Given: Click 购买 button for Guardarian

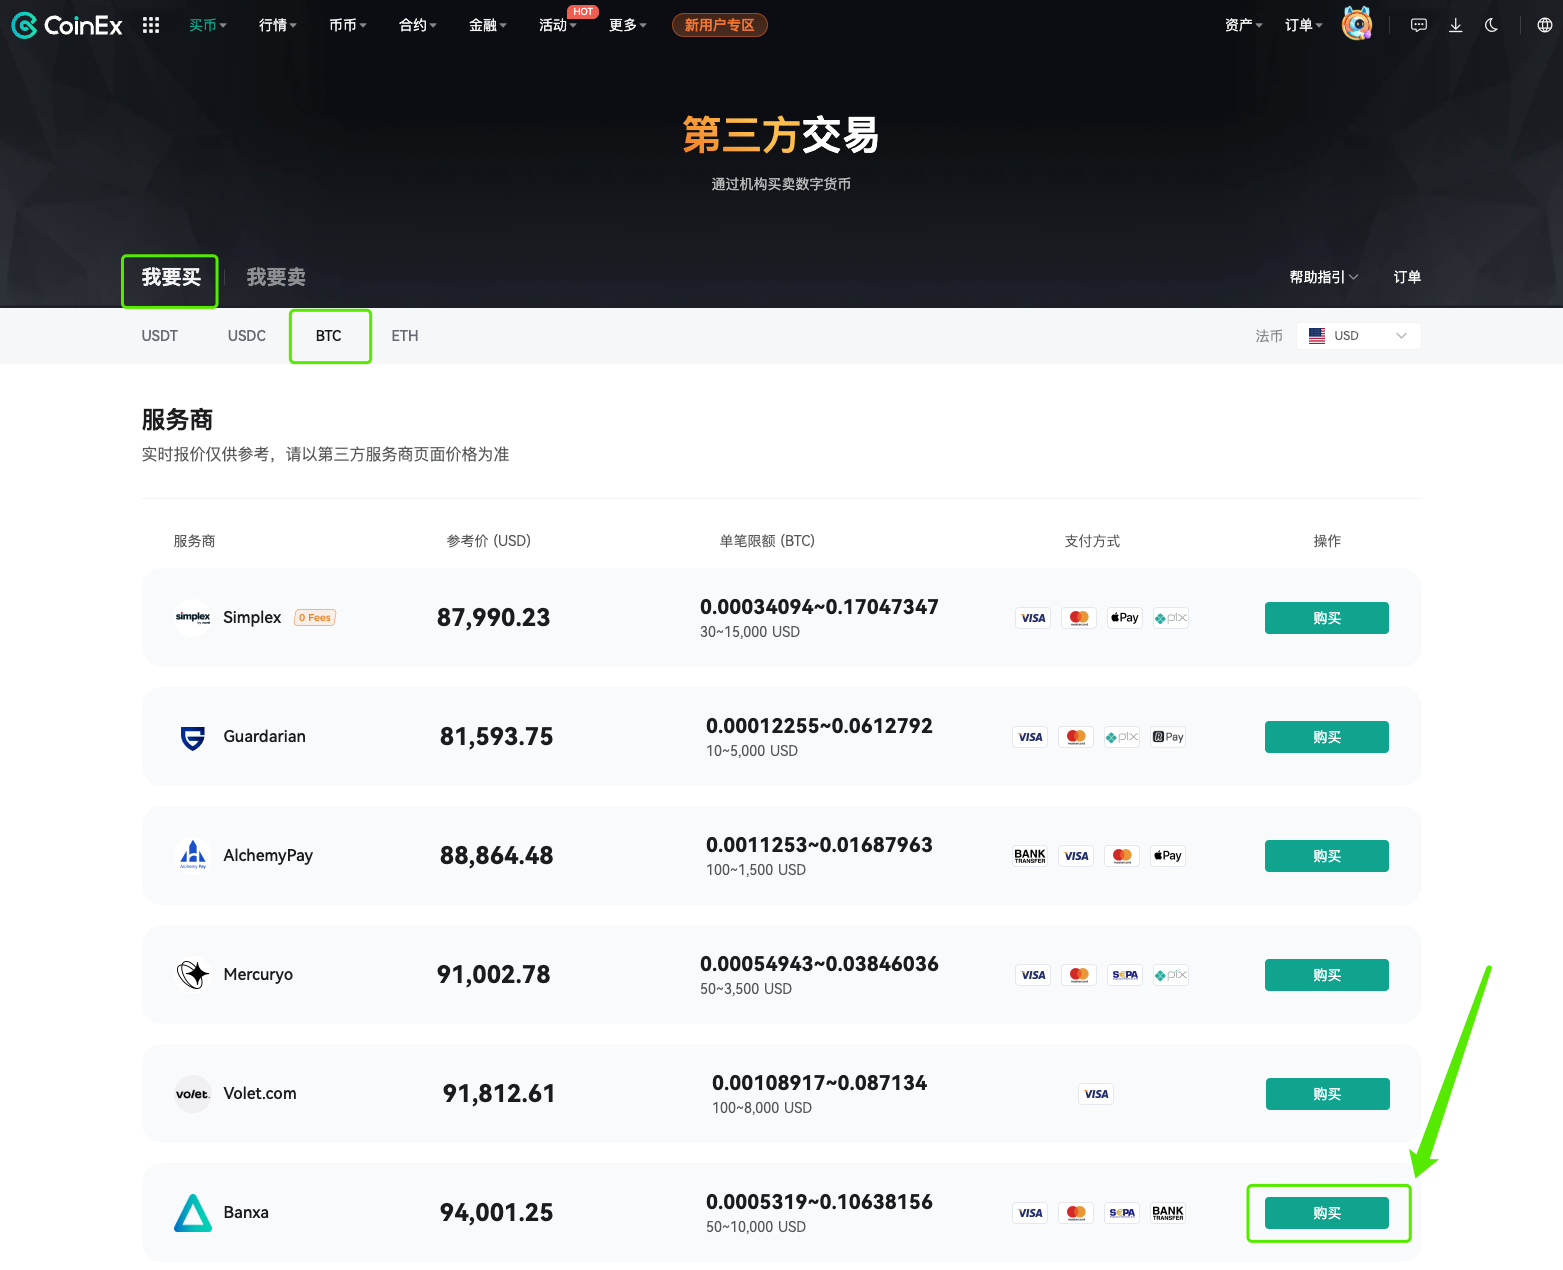Looking at the screenshot, I should (1327, 737).
